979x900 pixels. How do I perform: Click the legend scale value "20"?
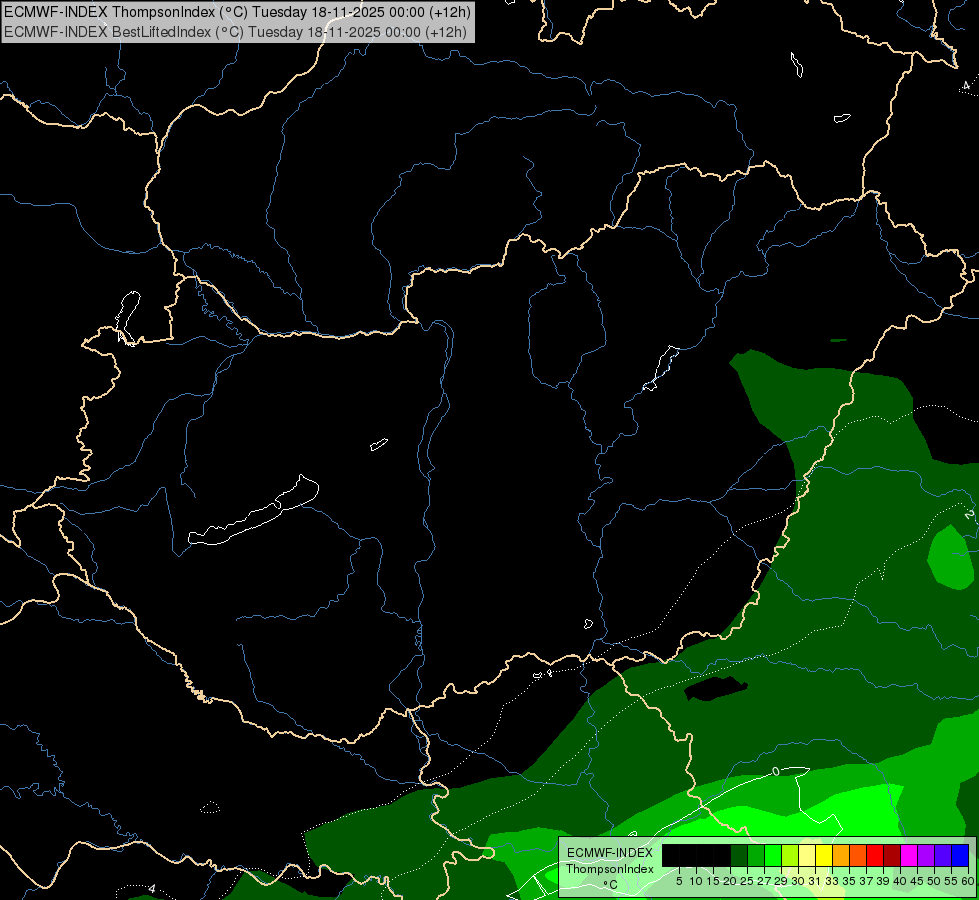pyautogui.click(x=730, y=881)
